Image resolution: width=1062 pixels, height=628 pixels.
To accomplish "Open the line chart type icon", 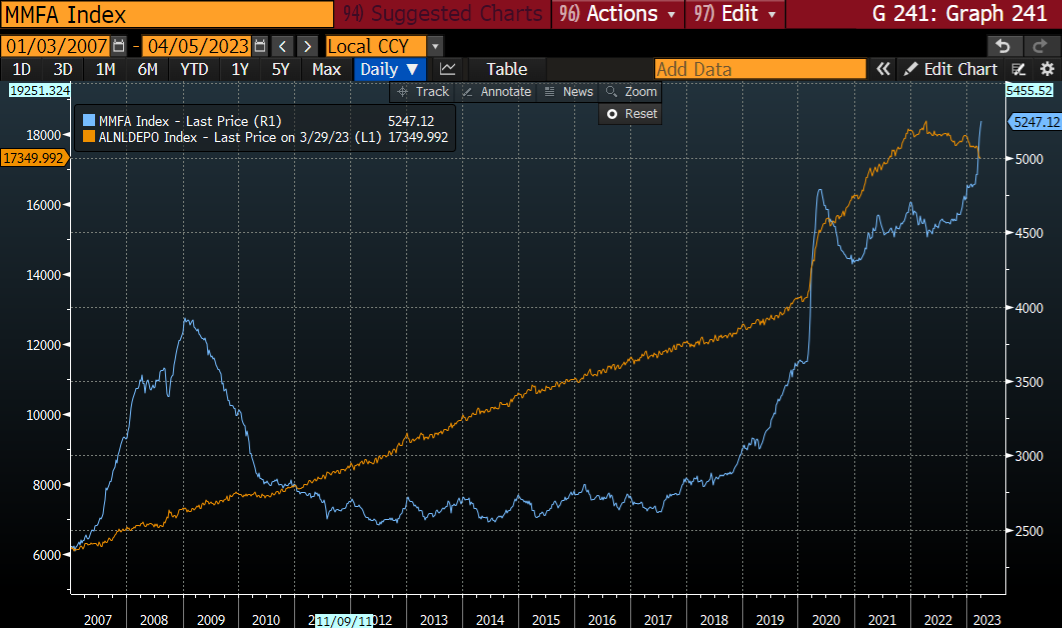I will pyautogui.click(x=447, y=69).
